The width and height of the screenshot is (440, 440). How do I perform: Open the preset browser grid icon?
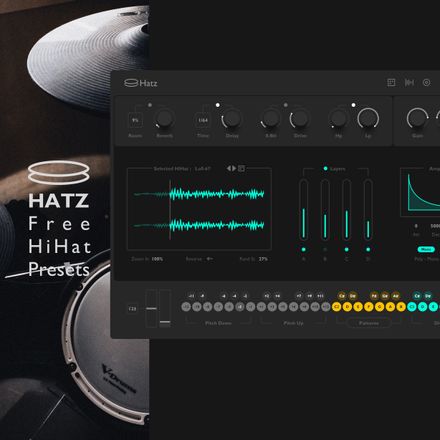[x=391, y=82]
